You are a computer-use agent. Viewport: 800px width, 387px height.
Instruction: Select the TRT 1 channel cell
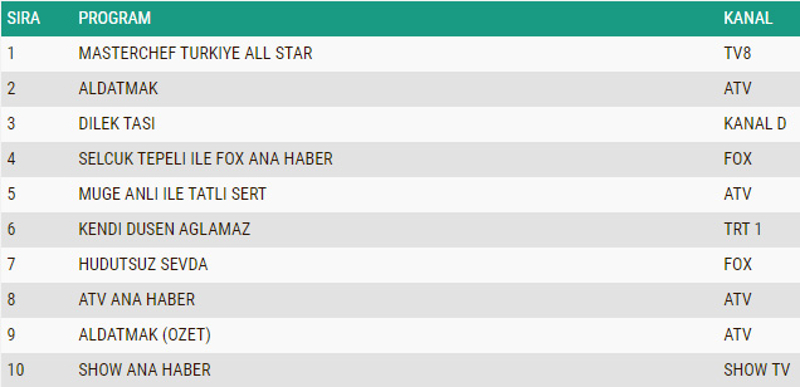pos(743,229)
